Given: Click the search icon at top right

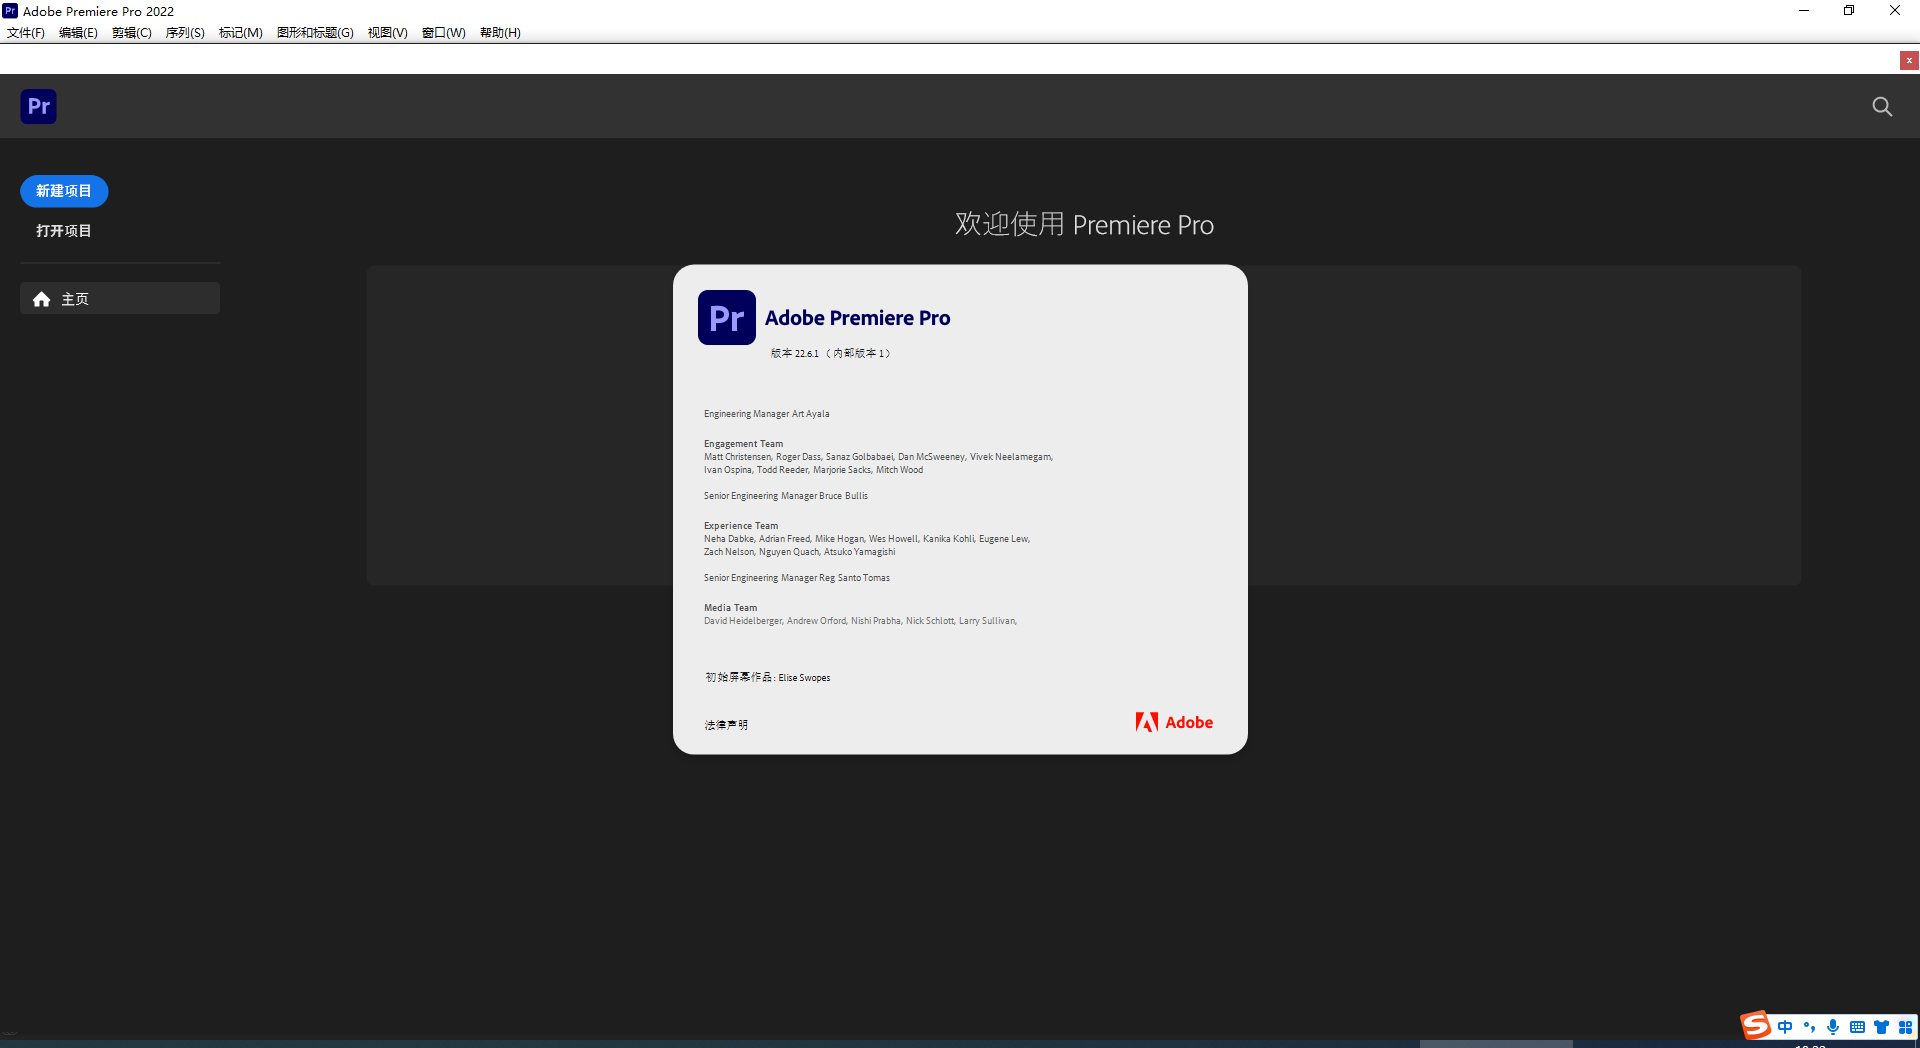Looking at the screenshot, I should 1882,106.
